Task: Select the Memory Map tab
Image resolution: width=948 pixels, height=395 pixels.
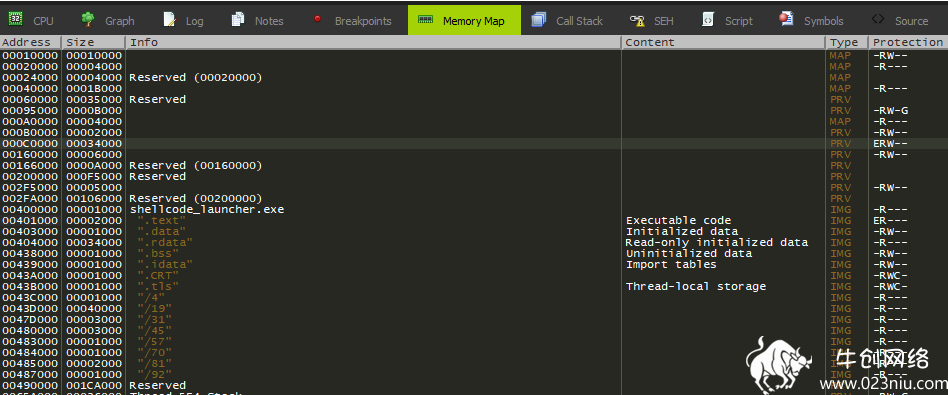Action: click(464, 21)
